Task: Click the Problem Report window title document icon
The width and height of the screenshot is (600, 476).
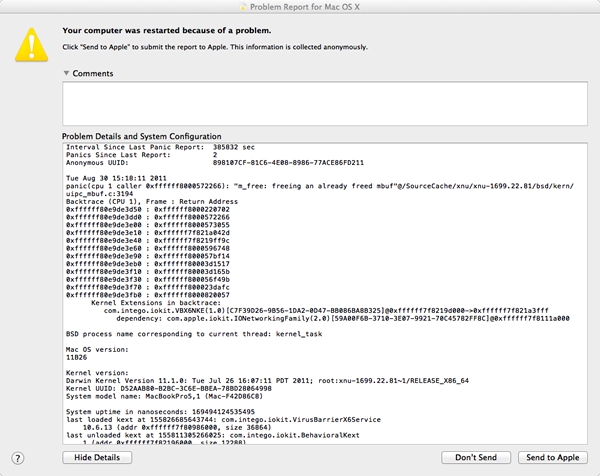Action: pos(243,7)
